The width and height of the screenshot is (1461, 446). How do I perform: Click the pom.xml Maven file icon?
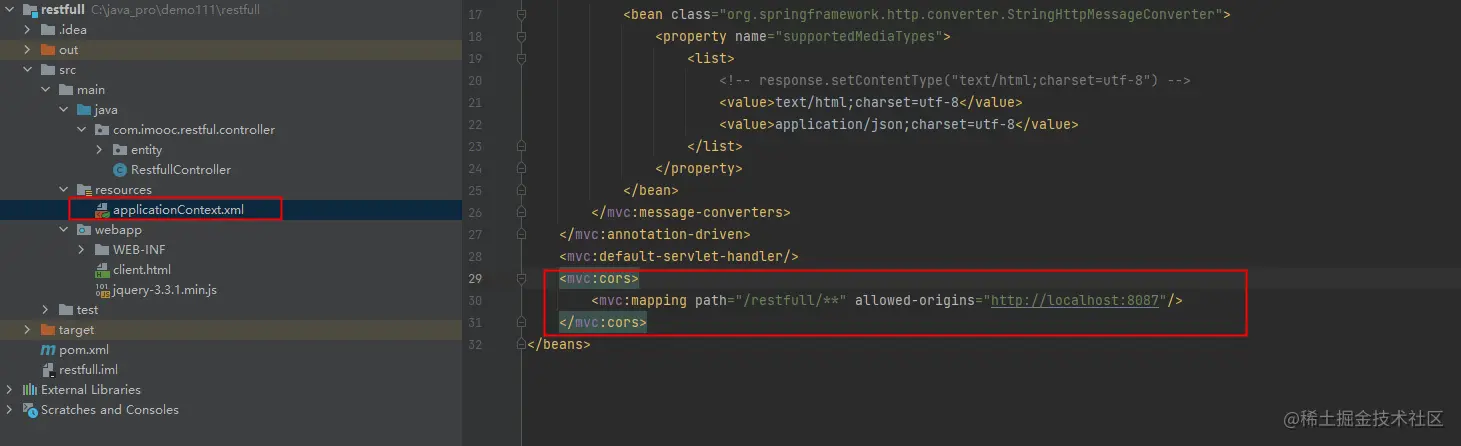[x=48, y=350]
